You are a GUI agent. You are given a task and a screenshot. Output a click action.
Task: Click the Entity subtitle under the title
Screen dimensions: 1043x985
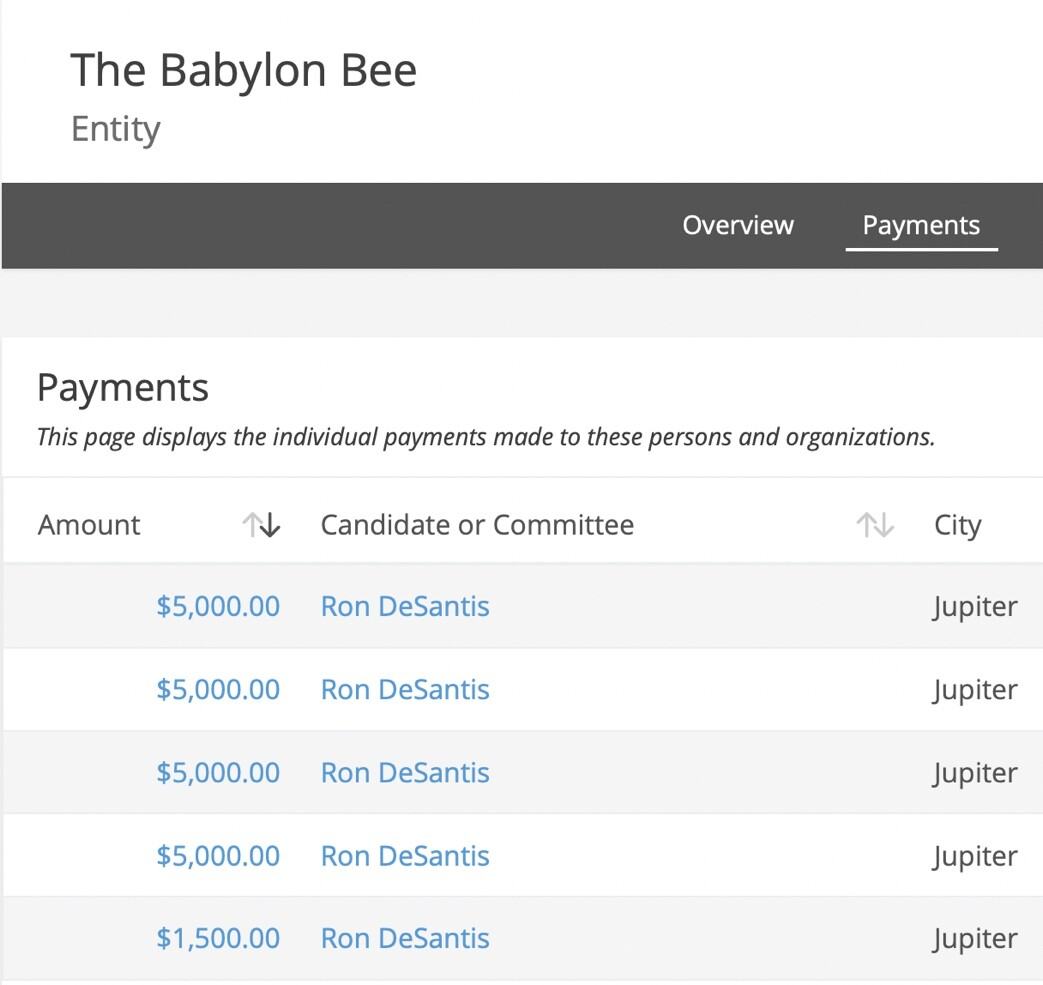(116, 129)
